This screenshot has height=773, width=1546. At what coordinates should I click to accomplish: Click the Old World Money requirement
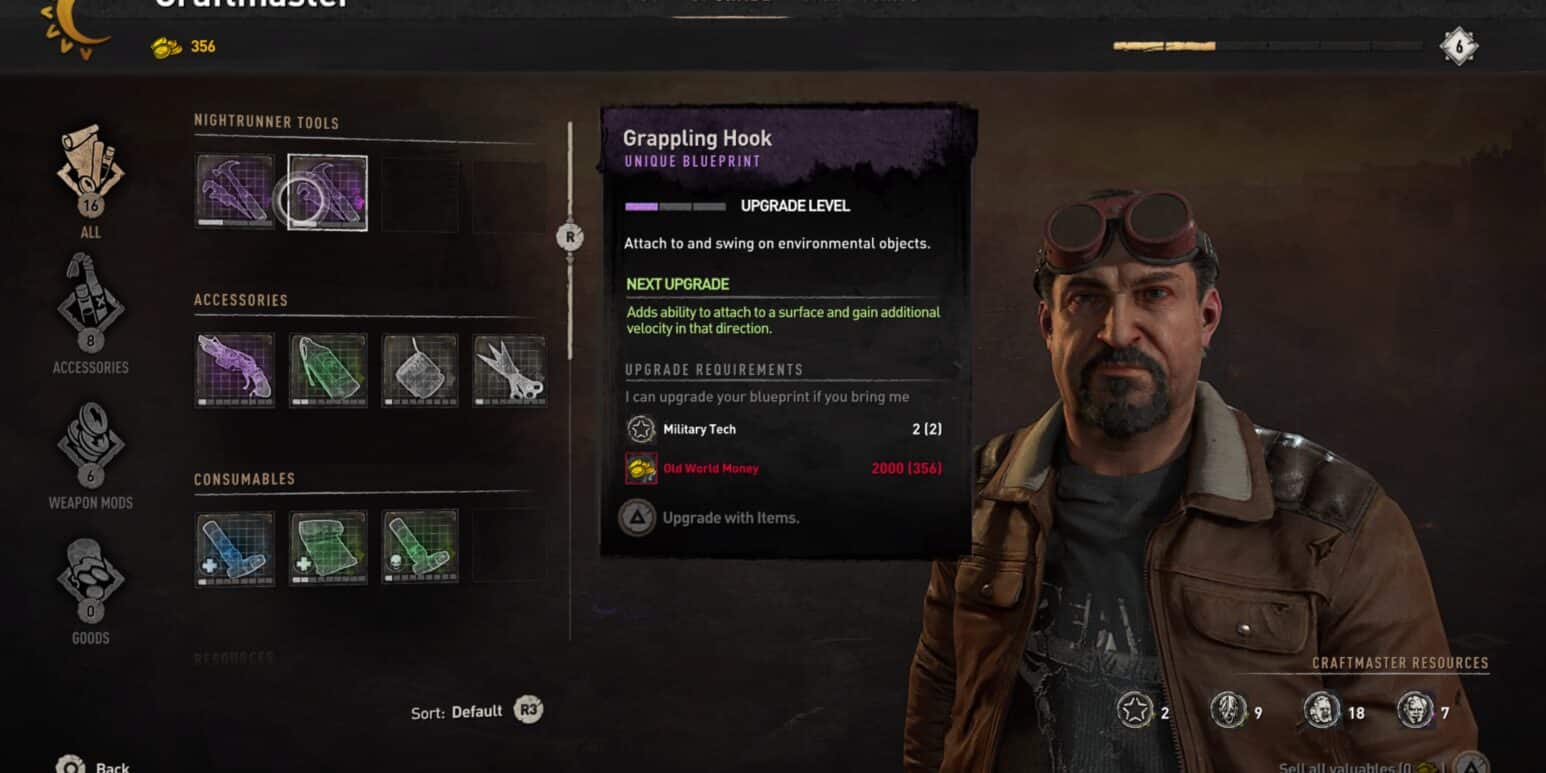[x=784, y=468]
